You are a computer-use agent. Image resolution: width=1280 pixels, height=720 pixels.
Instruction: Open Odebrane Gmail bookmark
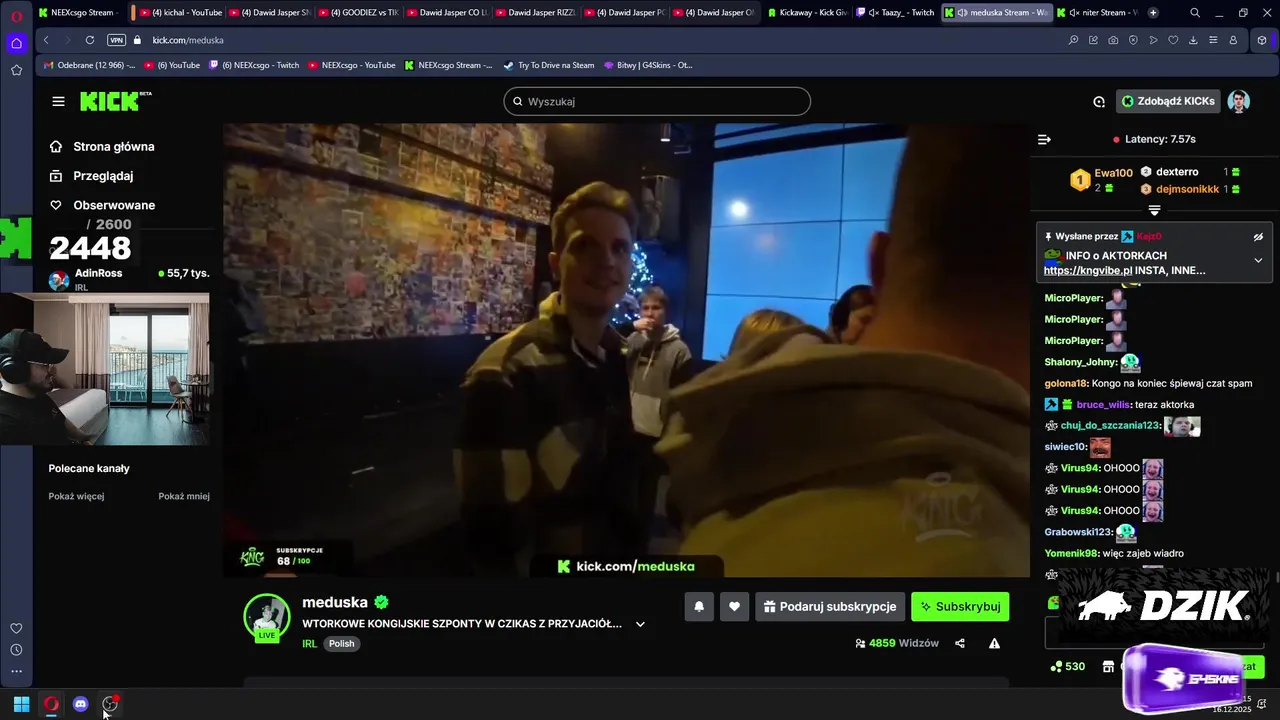(x=90, y=65)
